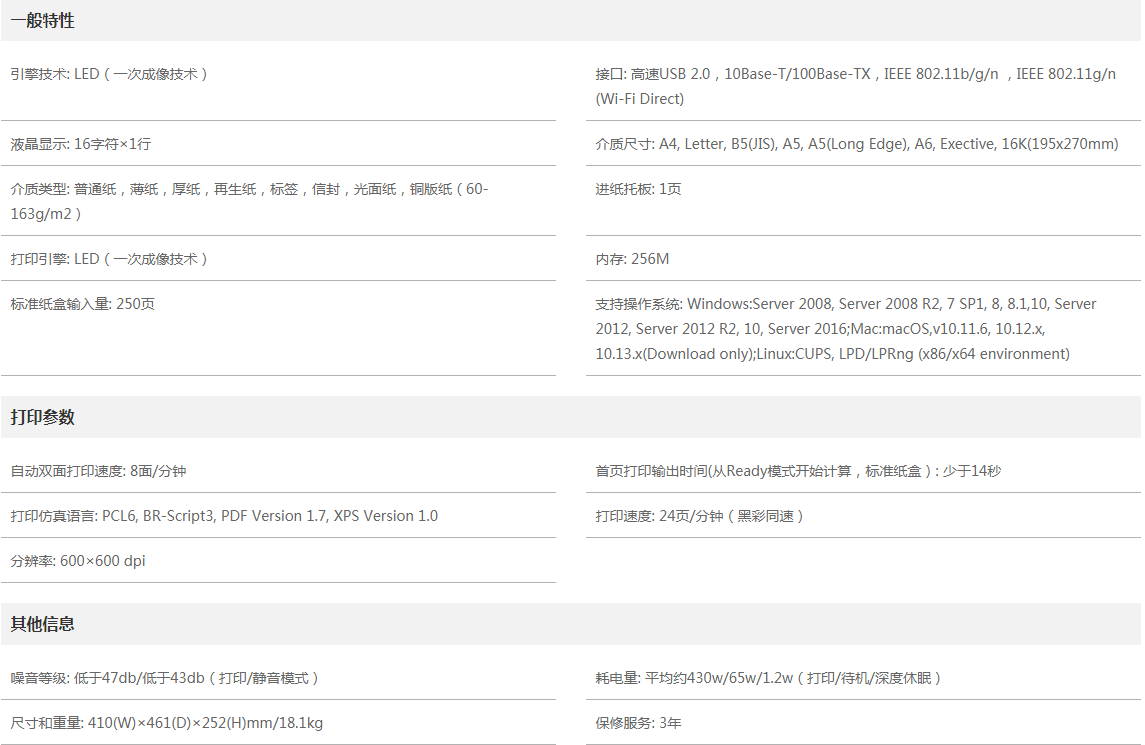Select the 介质尺寸 A4, Letter entry
Screen dimensions: 1145x745
(857, 144)
